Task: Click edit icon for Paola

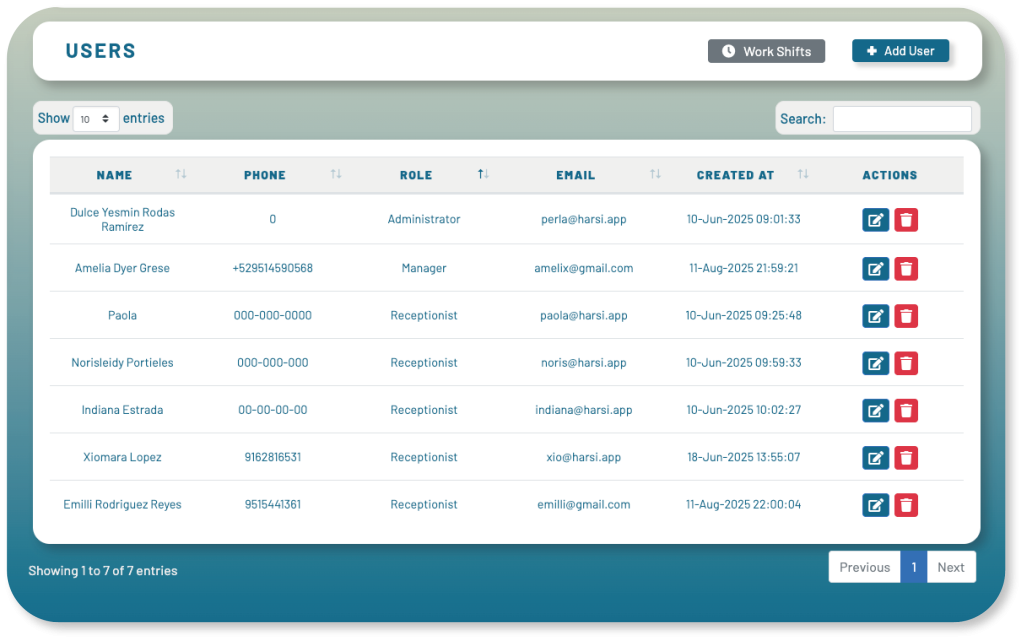Action: 875,316
